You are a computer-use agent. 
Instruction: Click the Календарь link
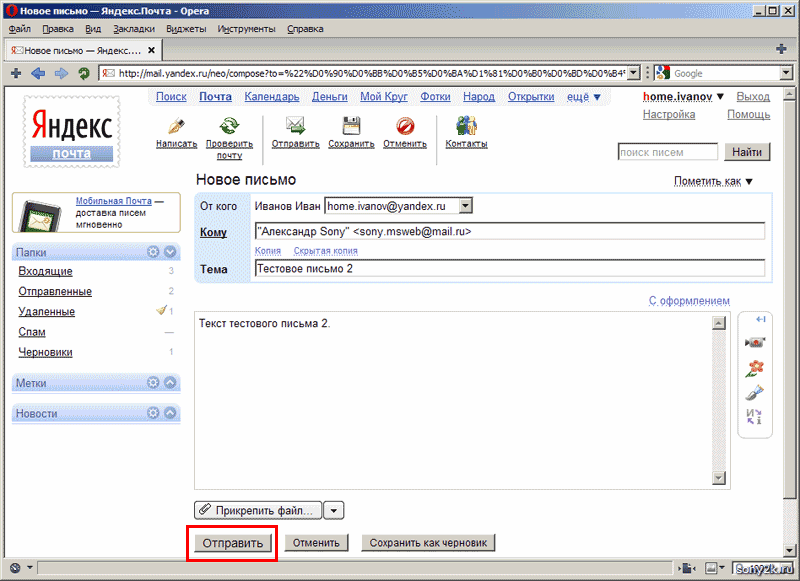point(272,96)
